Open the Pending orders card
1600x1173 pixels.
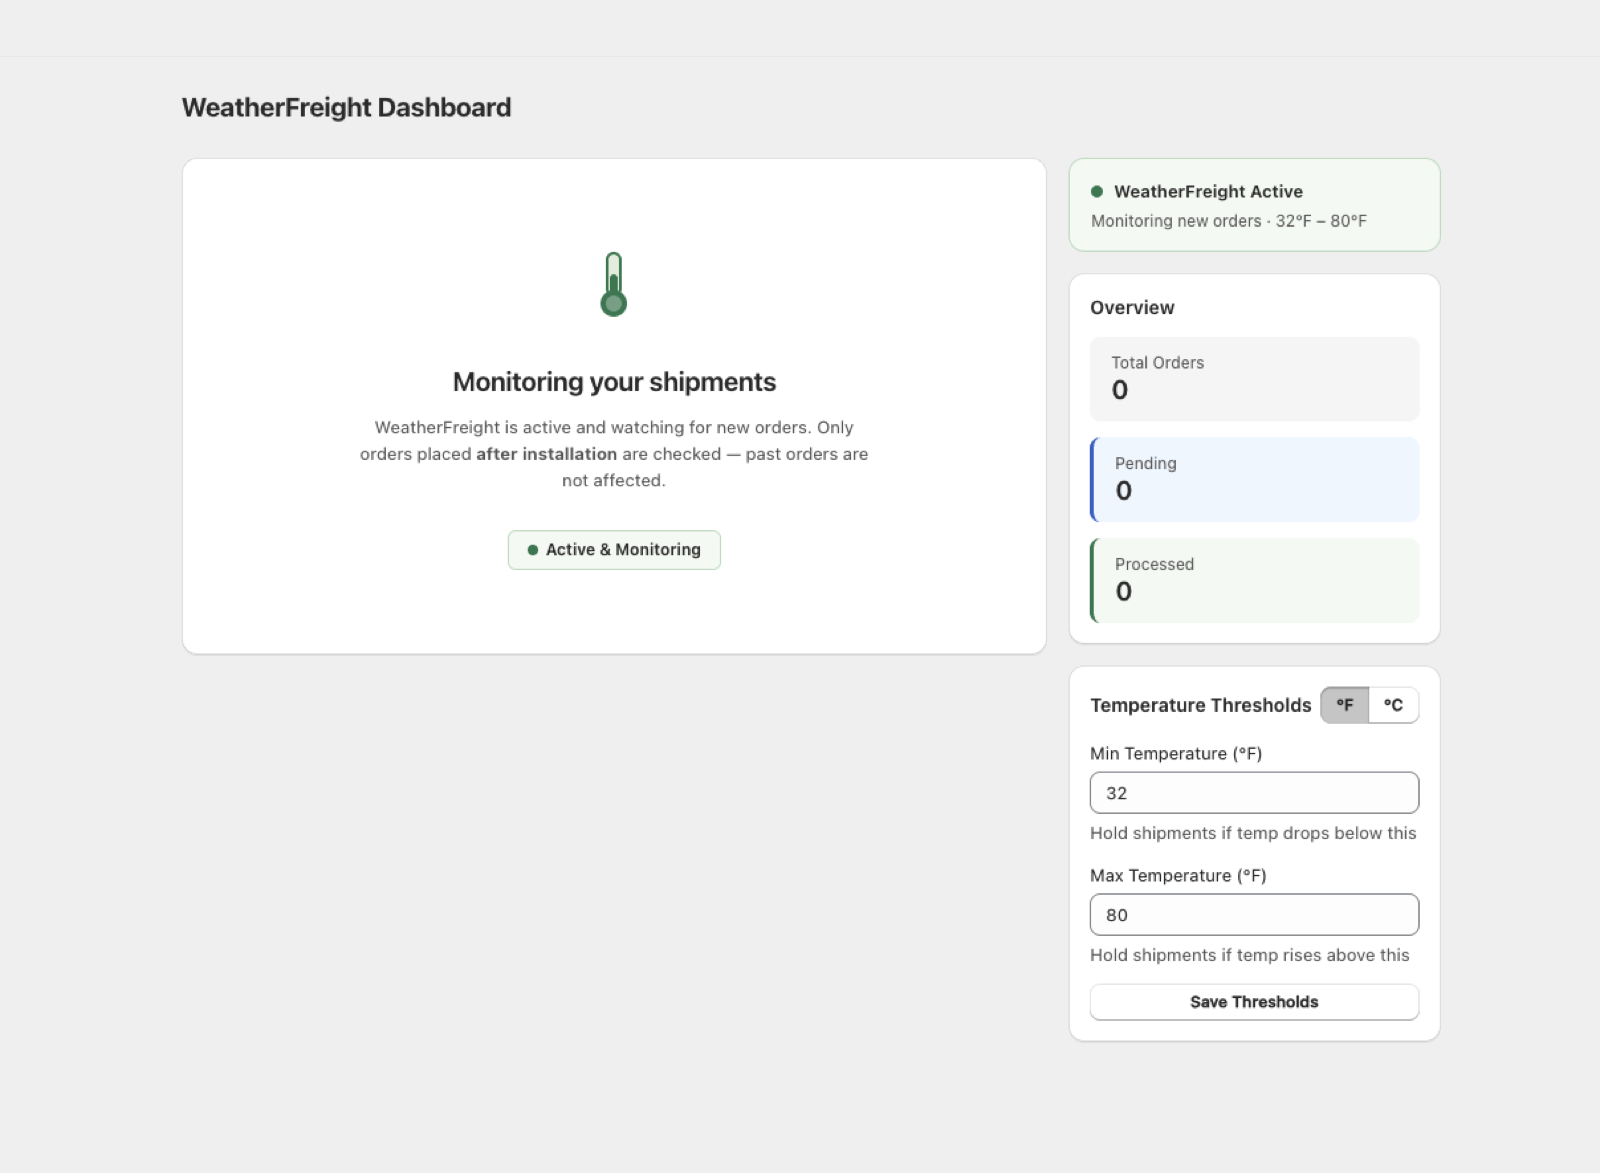1254,479
